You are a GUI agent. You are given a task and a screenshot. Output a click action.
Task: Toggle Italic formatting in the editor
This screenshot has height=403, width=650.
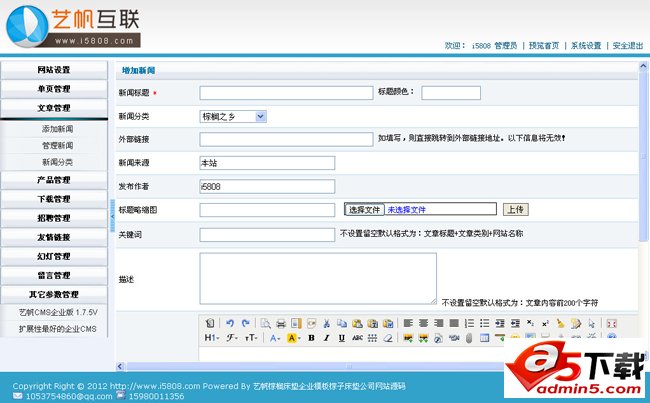326,338
